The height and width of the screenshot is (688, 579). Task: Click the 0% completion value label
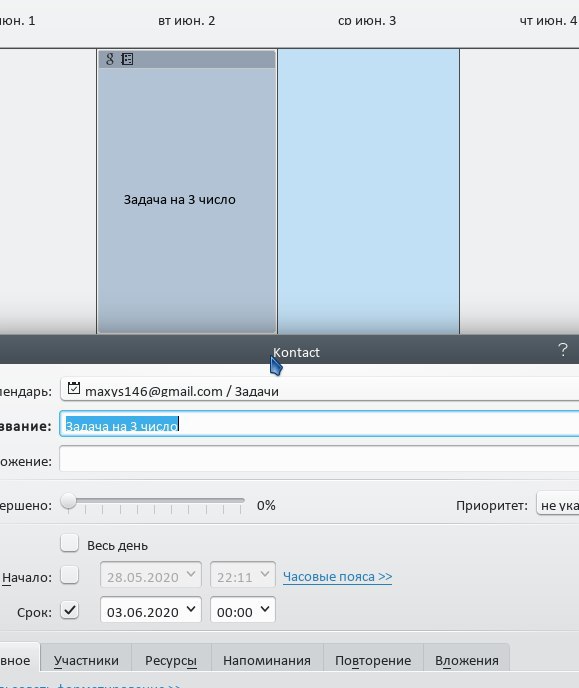(x=266, y=505)
